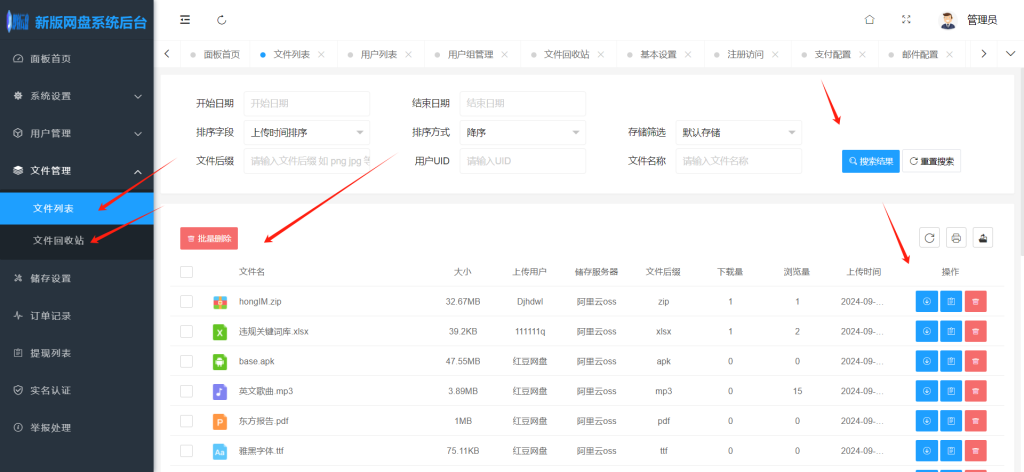
Task: Check the box for 违规关键词库.xlsx row
Action: point(187,332)
